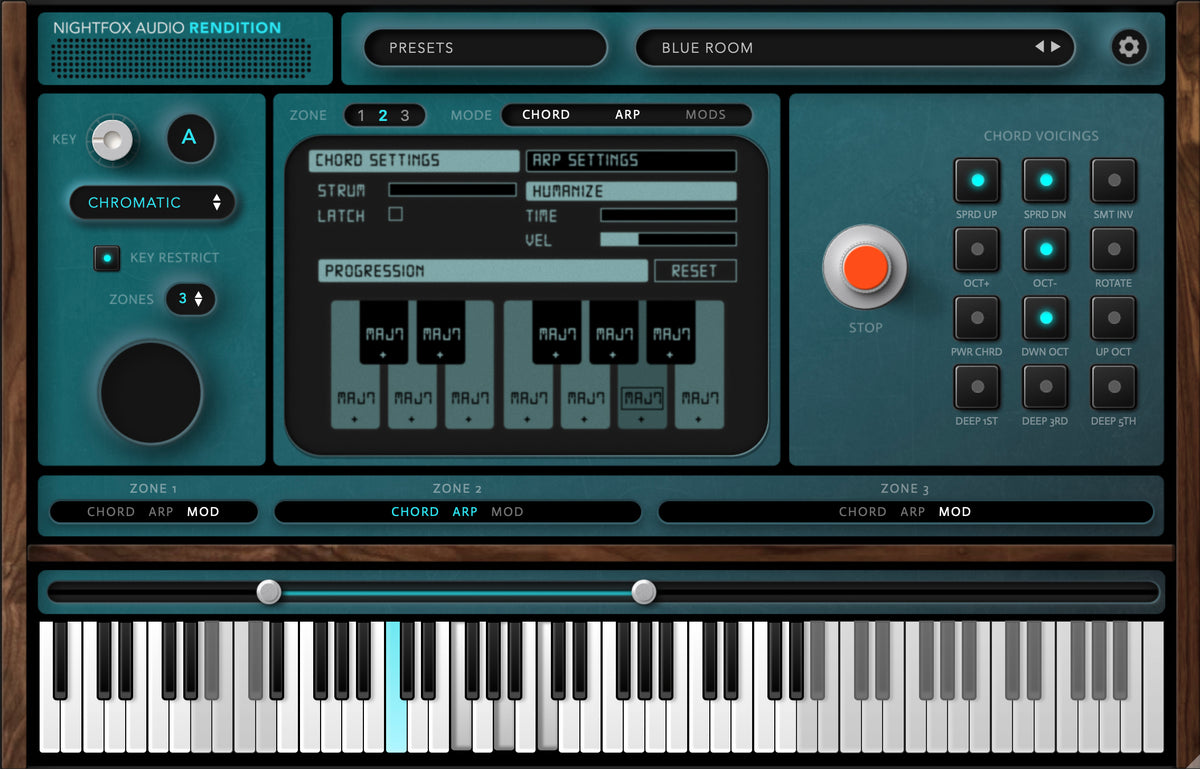Enable OCT+ voicing button
The height and width of the screenshot is (769, 1200).
pos(977,249)
